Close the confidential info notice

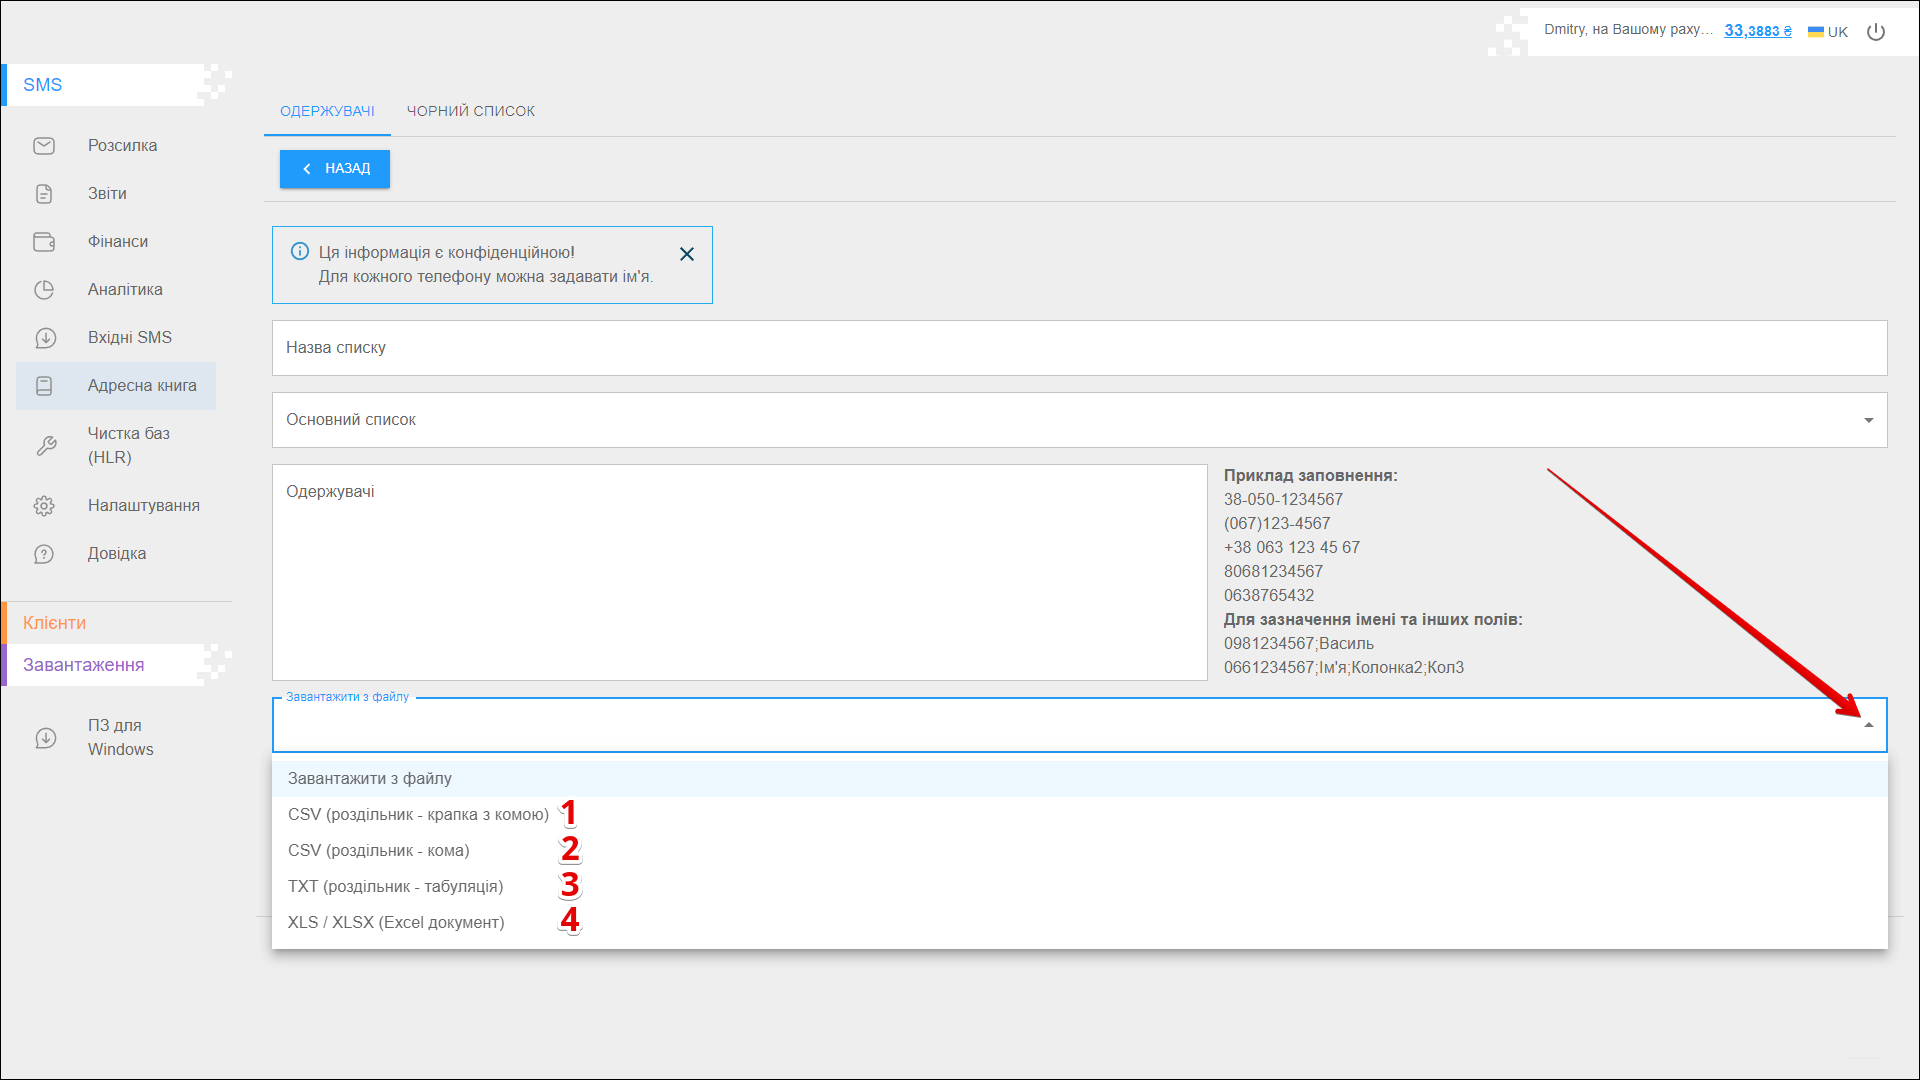[686, 254]
